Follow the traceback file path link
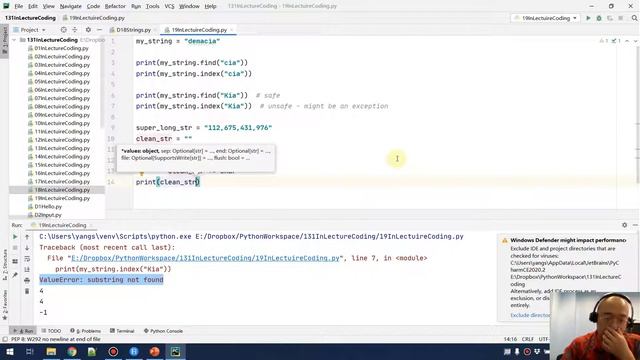640x360 pixels. (x=205, y=258)
